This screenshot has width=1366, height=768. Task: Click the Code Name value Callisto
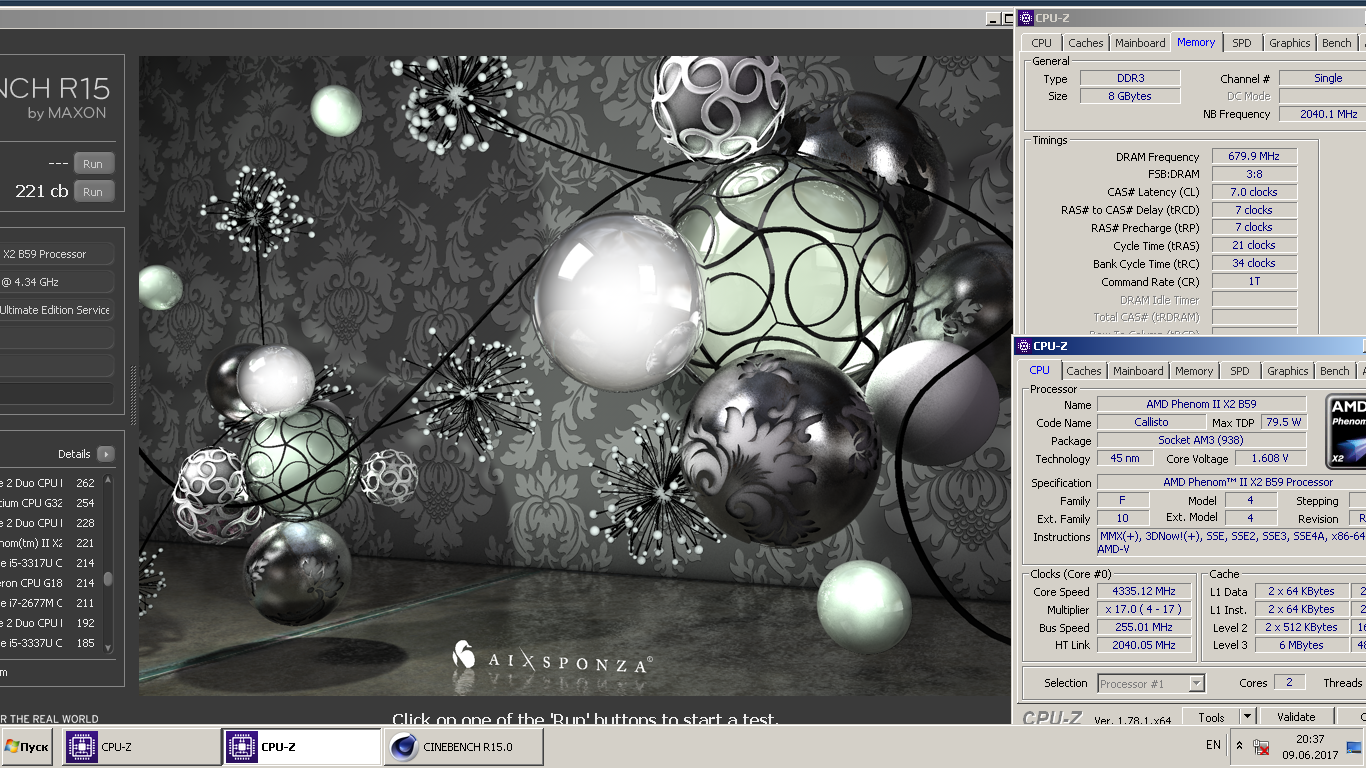pos(1151,422)
